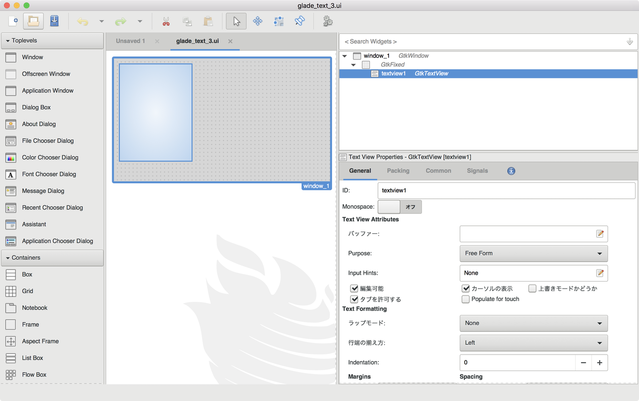Image resolution: width=639 pixels, height=401 pixels.
Task: Paste widget from clipboard
Action: click(x=208, y=22)
